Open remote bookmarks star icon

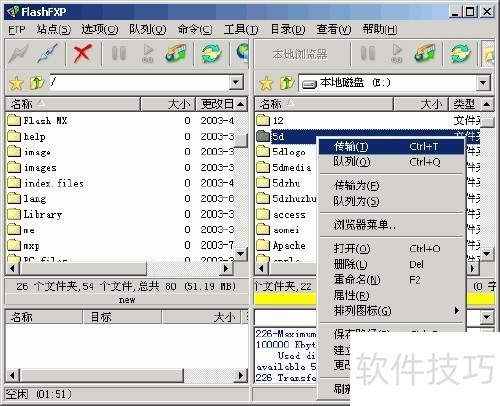(16, 83)
